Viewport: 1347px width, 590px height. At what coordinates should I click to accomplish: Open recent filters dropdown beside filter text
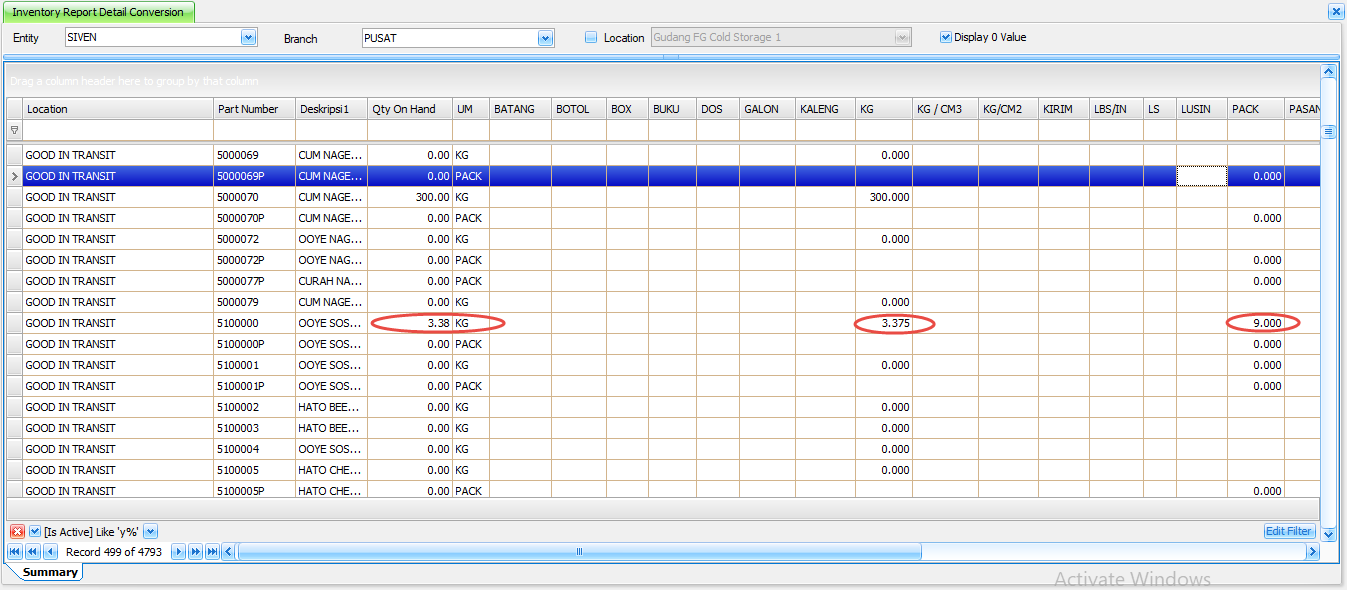click(150, 531)
